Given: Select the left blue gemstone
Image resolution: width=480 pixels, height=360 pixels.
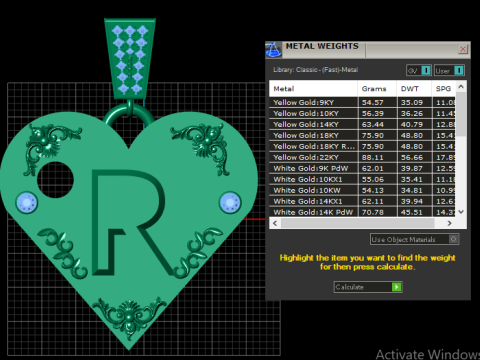Looking at the screenshot, I should [x=27, y=202].
